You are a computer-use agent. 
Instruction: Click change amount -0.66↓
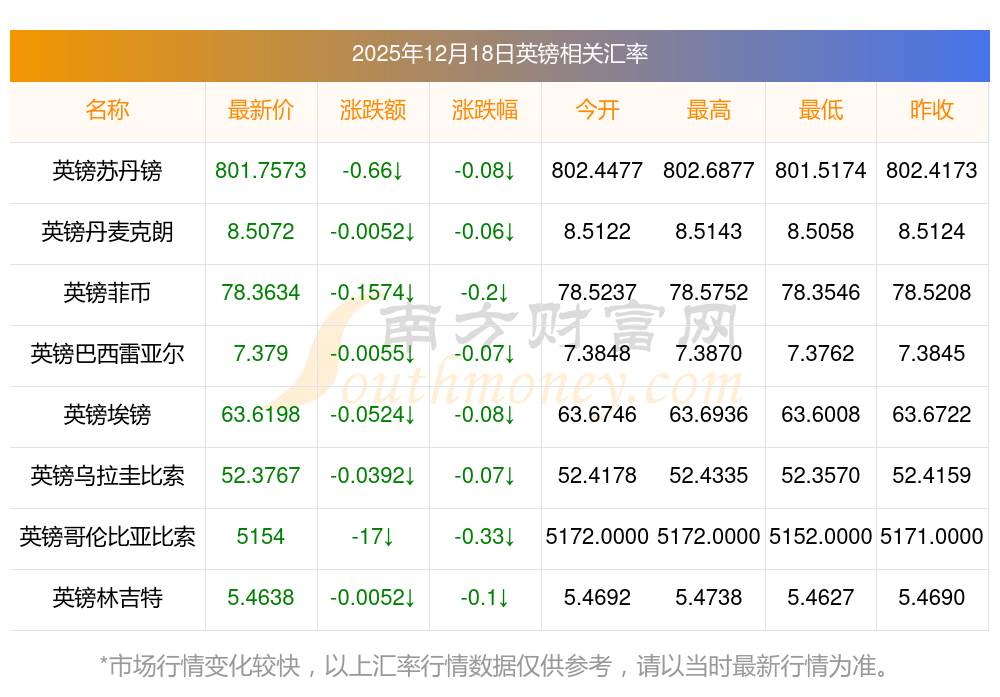tap(373, 171)
